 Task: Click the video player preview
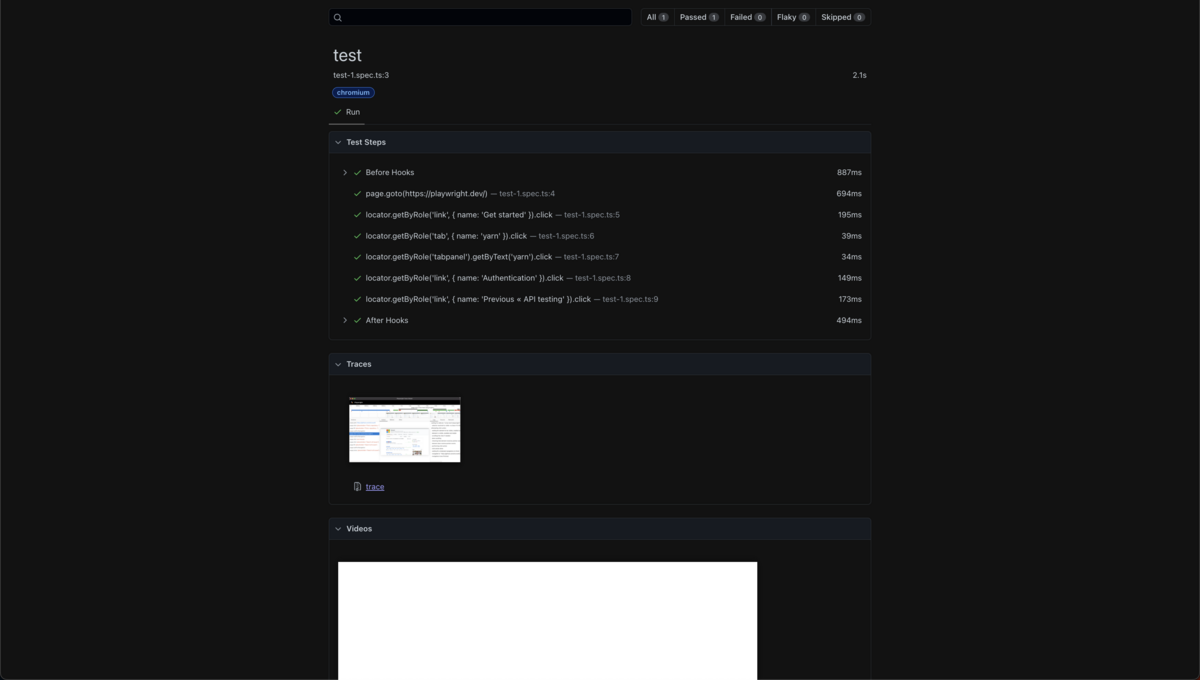(547, 621)
